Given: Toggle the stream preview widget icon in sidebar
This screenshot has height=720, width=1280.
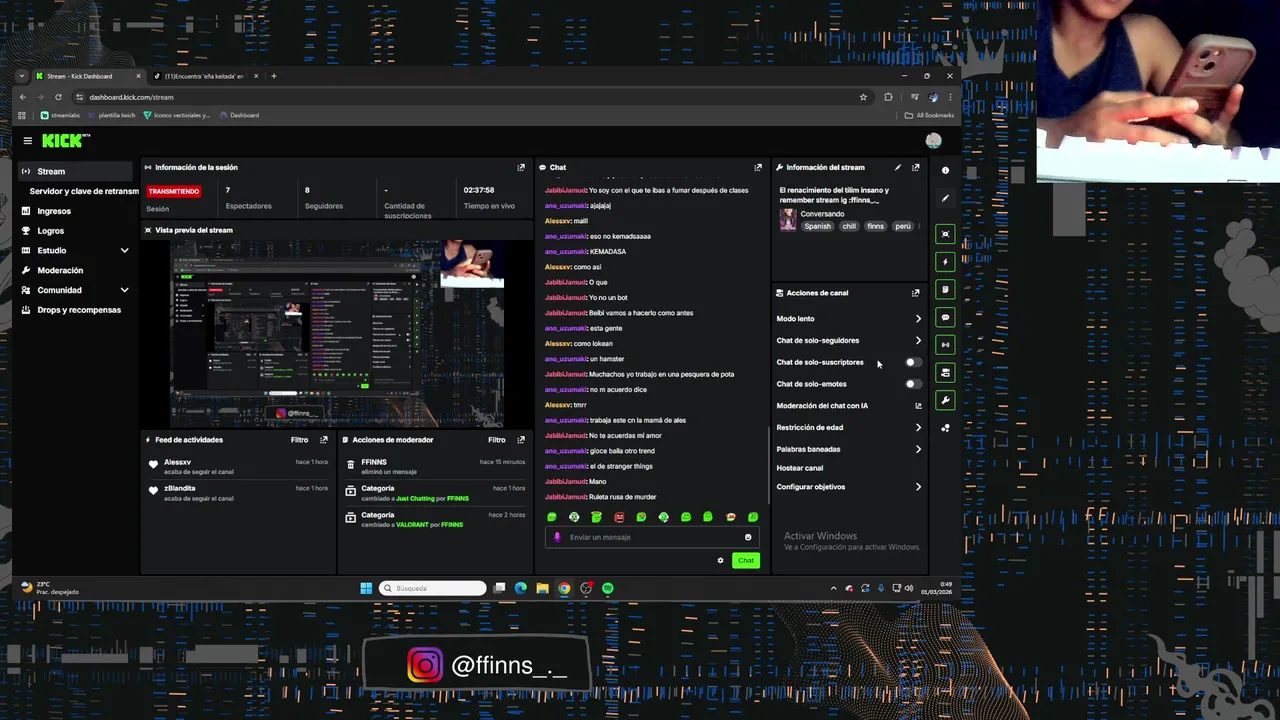Looking at the screenshot, I should click(945, 234).
